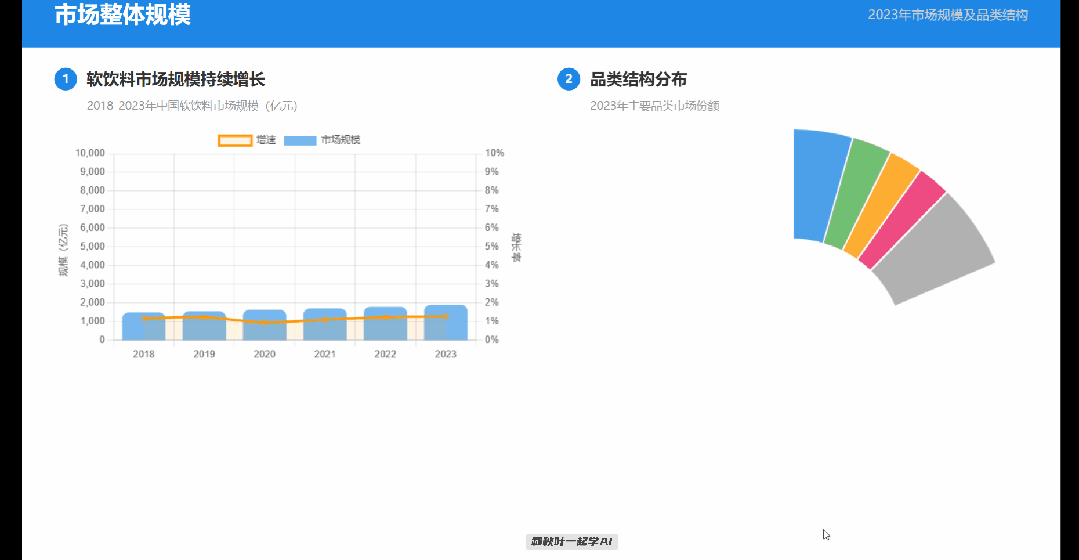Image resolution: width=1079 pixels, height=560 pixels.
Task: Click the blue number 2 section badge
Action: click(x=568, y=79)
